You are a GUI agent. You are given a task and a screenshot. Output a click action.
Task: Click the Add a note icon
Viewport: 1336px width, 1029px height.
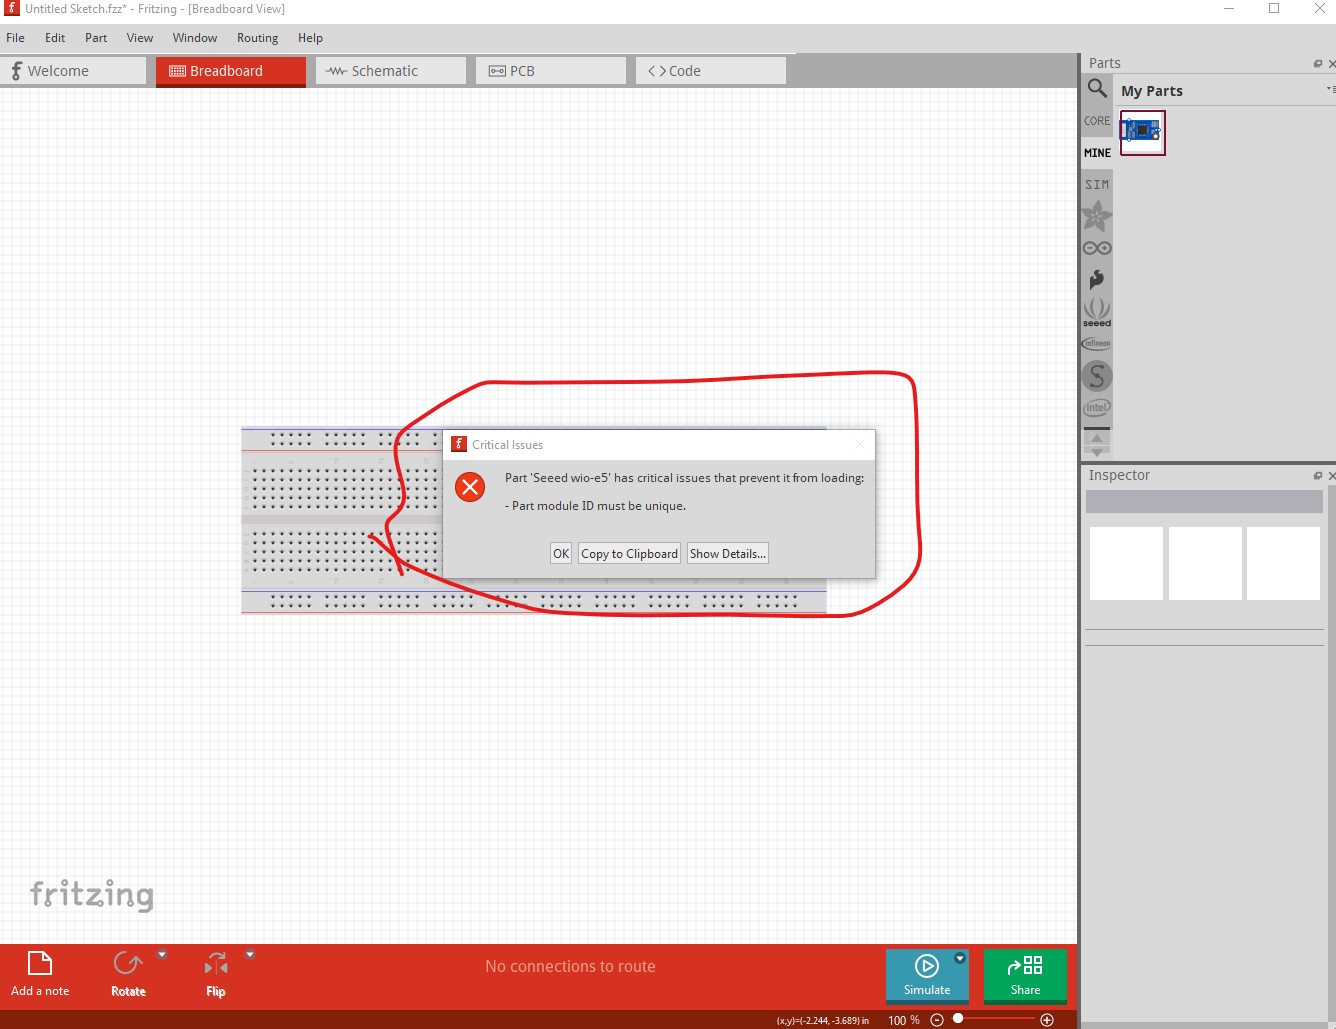coord(40,964)
